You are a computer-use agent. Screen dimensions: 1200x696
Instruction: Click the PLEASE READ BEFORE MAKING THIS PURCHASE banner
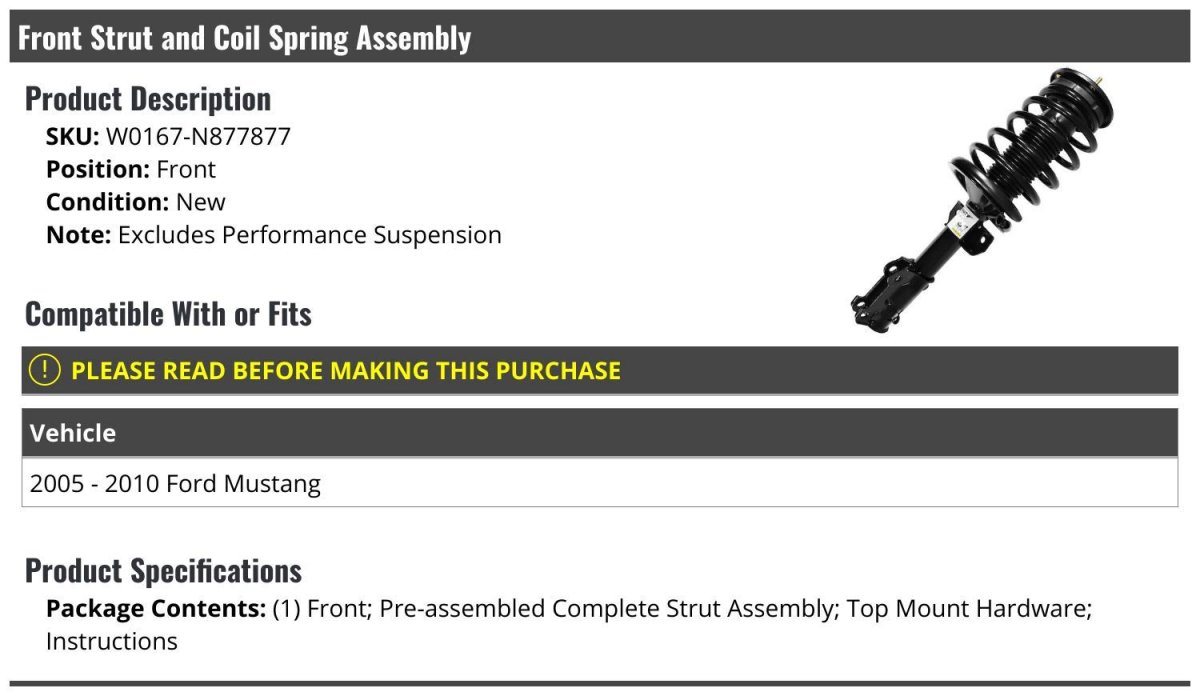pyautogui.click(x=600, y=370)
